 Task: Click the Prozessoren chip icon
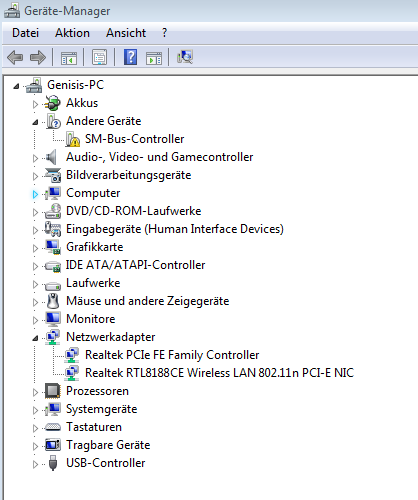(53, 391)
